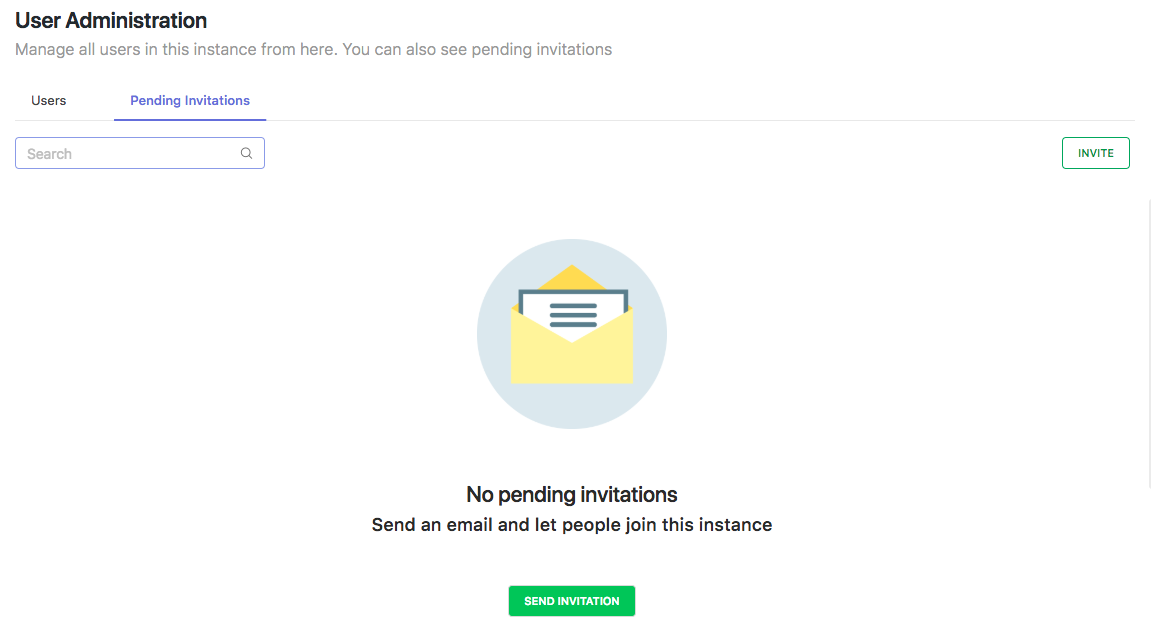The height and width of the screenshot is (631, 1151).
Task: Click the green SEND INVITATION button
Action: click(572, 601)
